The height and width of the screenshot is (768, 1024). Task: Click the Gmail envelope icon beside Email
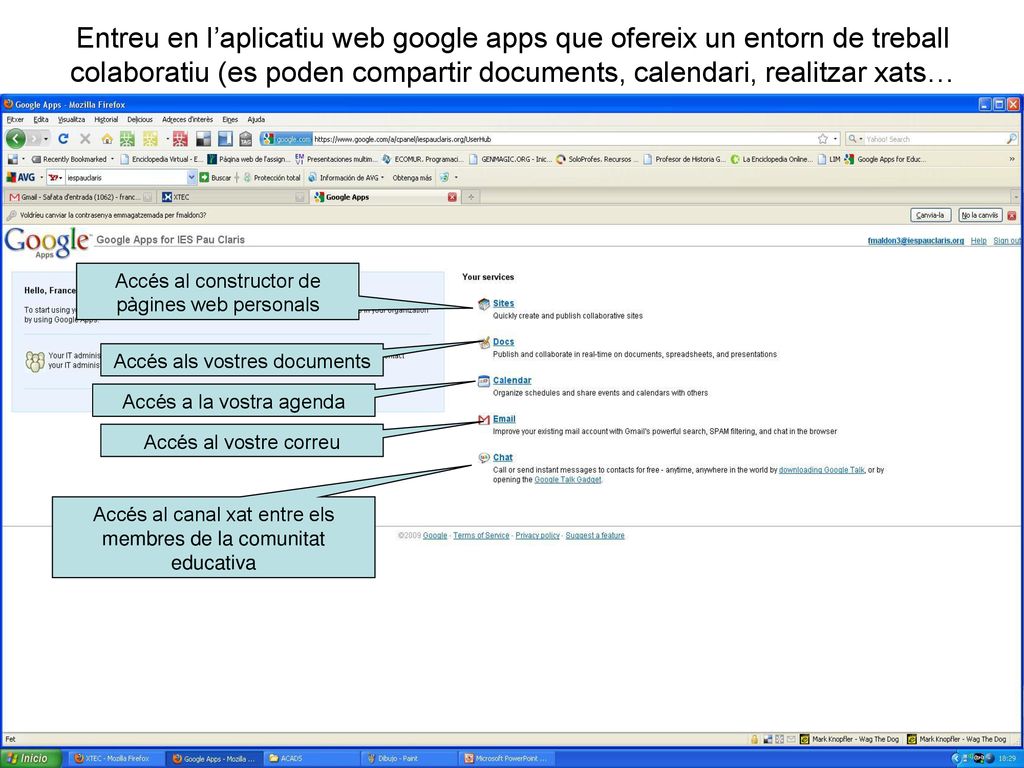[x=483, y=420]
